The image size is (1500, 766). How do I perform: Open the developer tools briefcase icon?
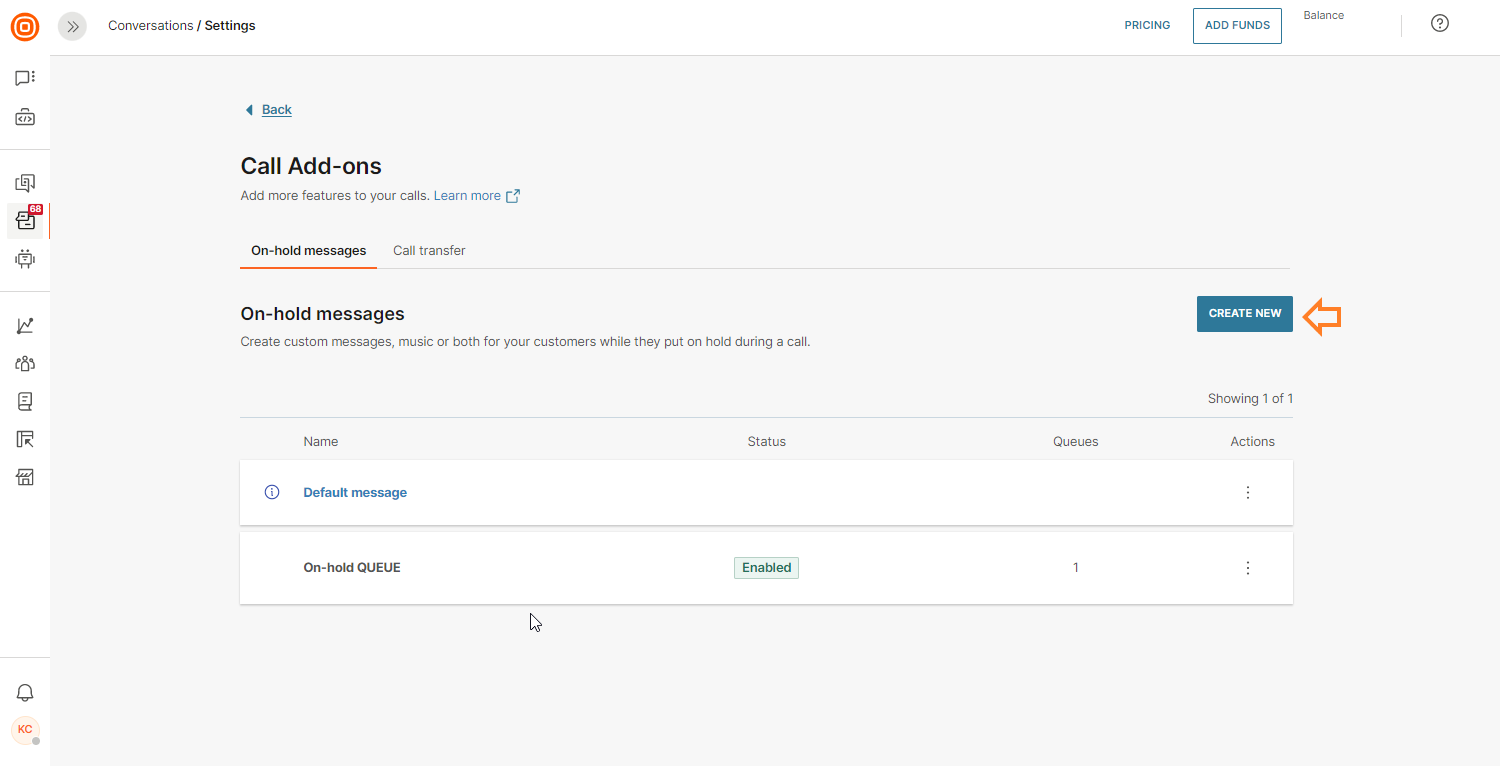[x=25, y=118]
